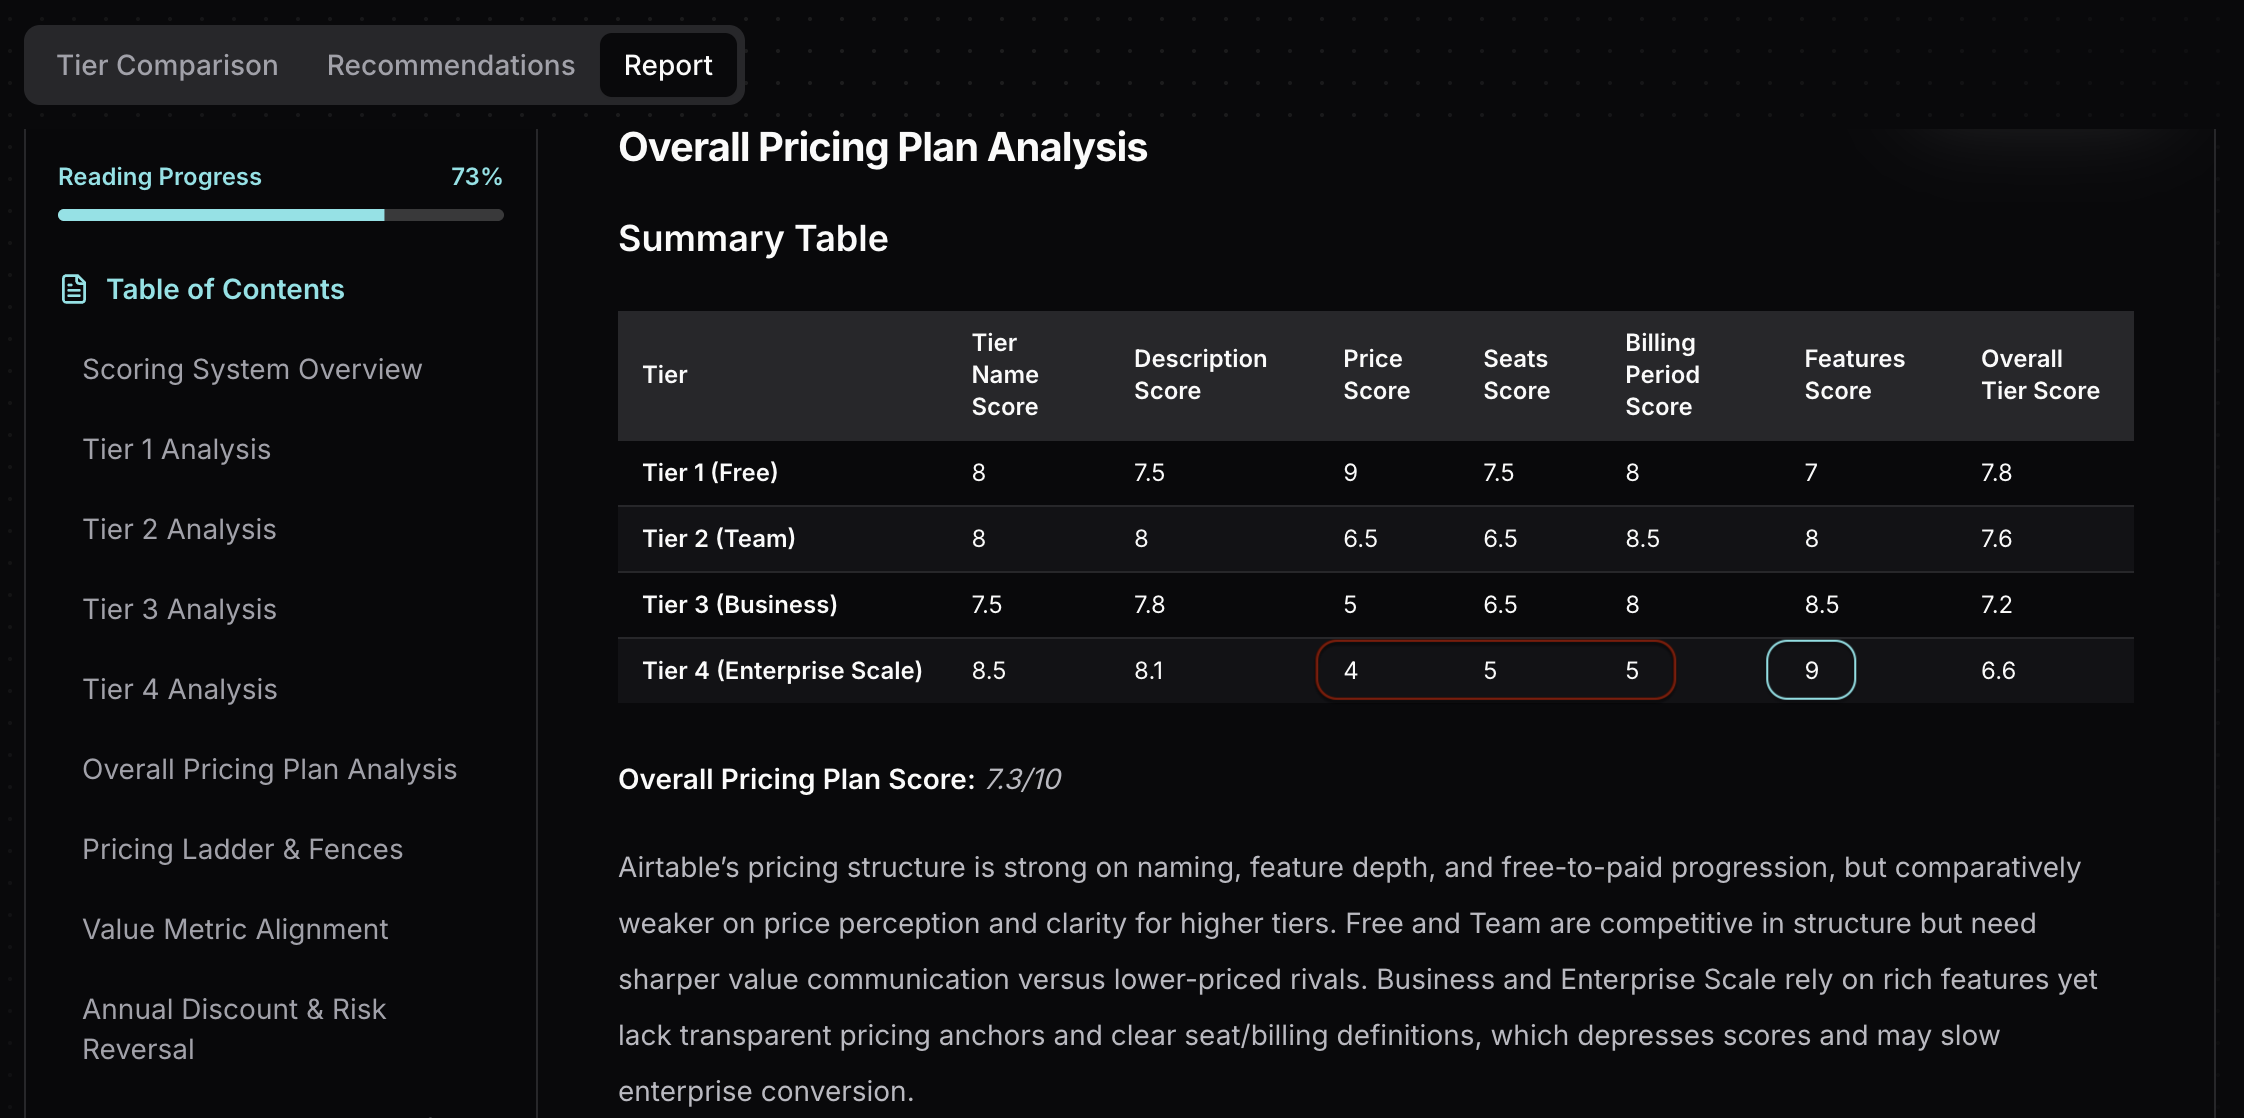The width and height of the screenshot is (2244, 1118).
Task: Click the Overall Pricing Plan Score value
Action: [1022, 779]
